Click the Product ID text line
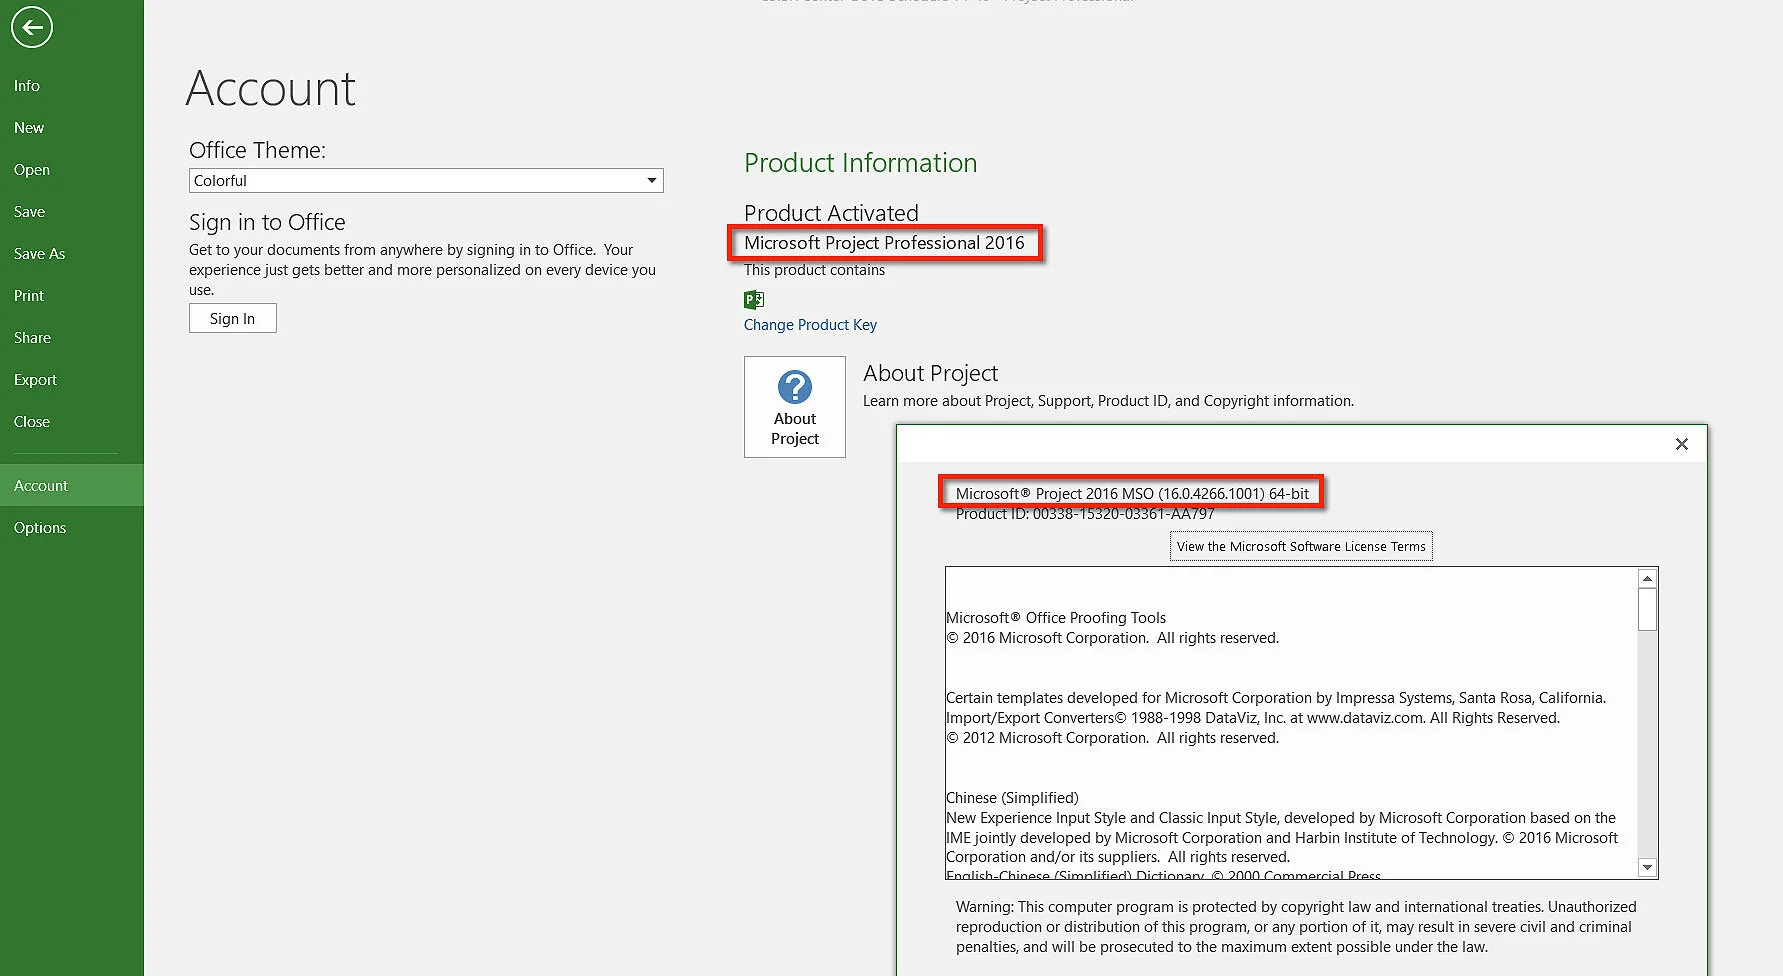This screenshot has height=976, width=1783. [1085, 514]
